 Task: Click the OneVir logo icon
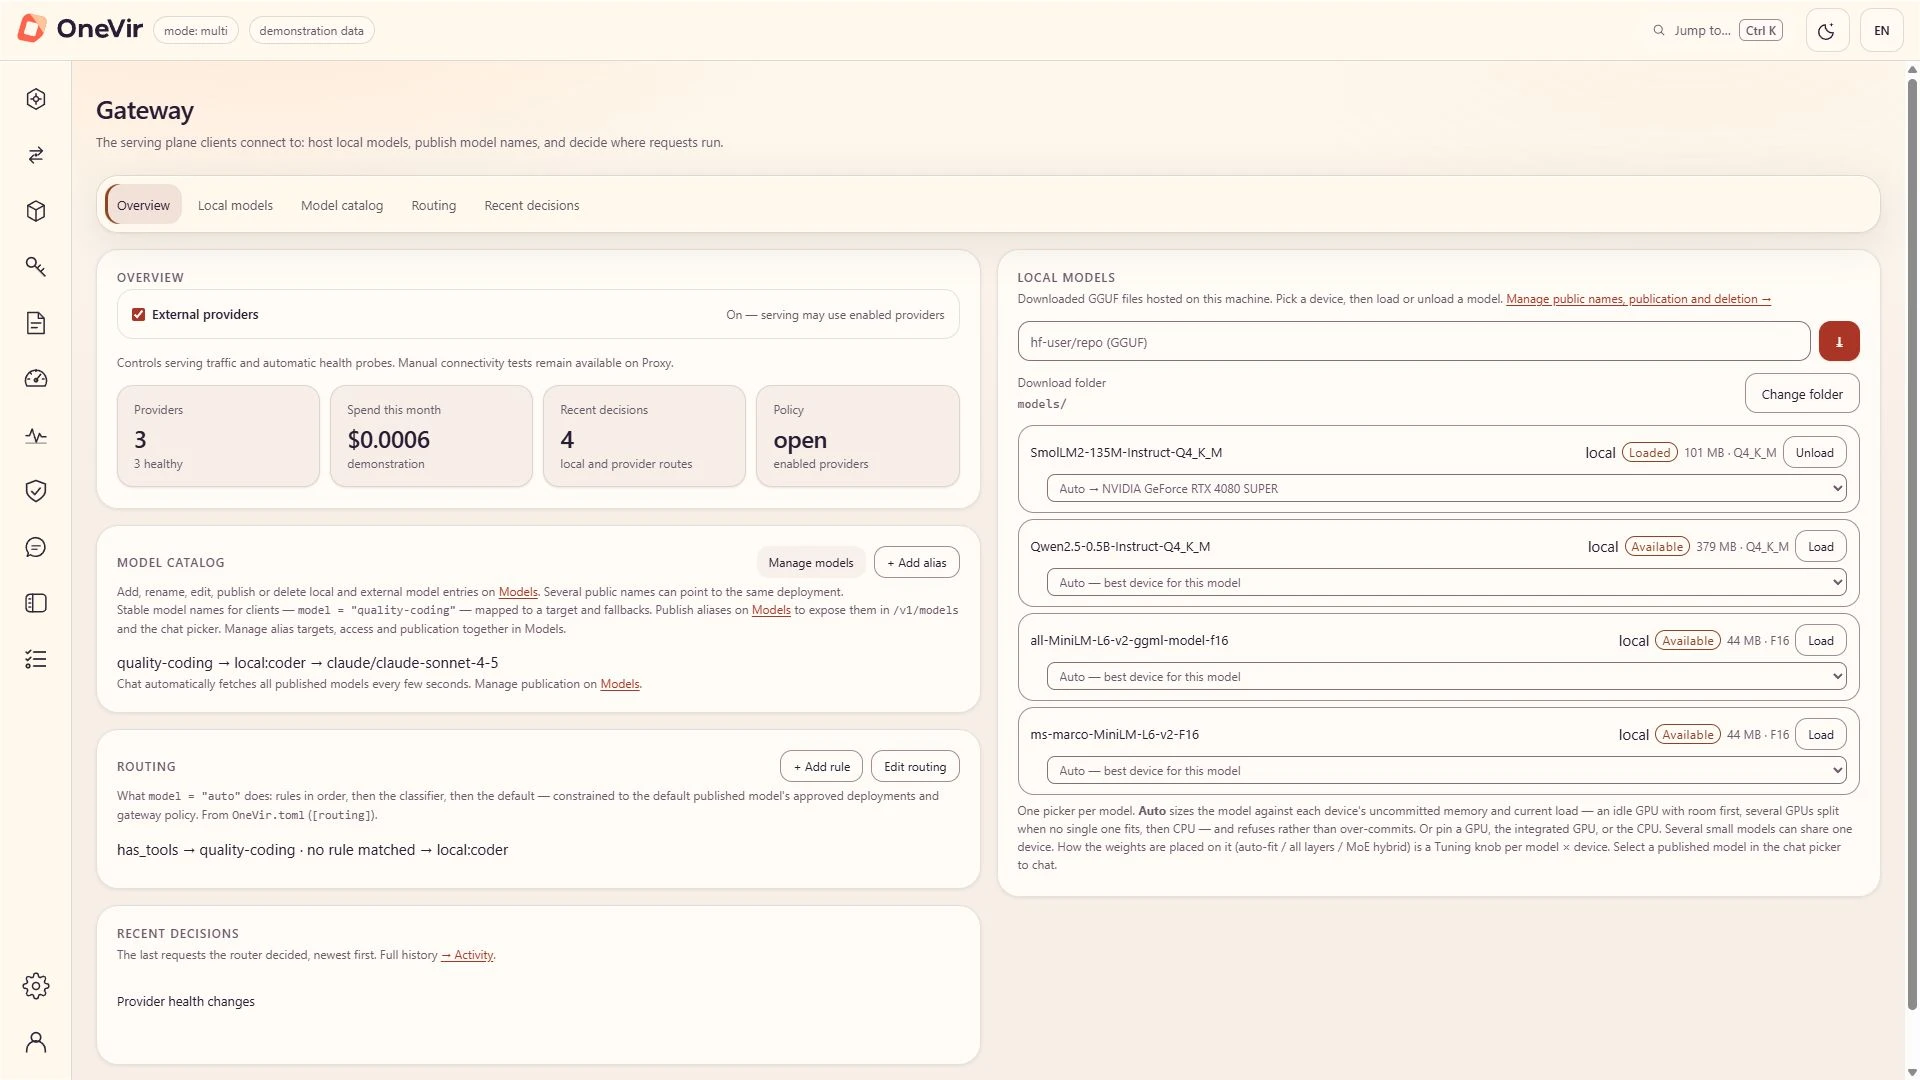pos(32,29)
